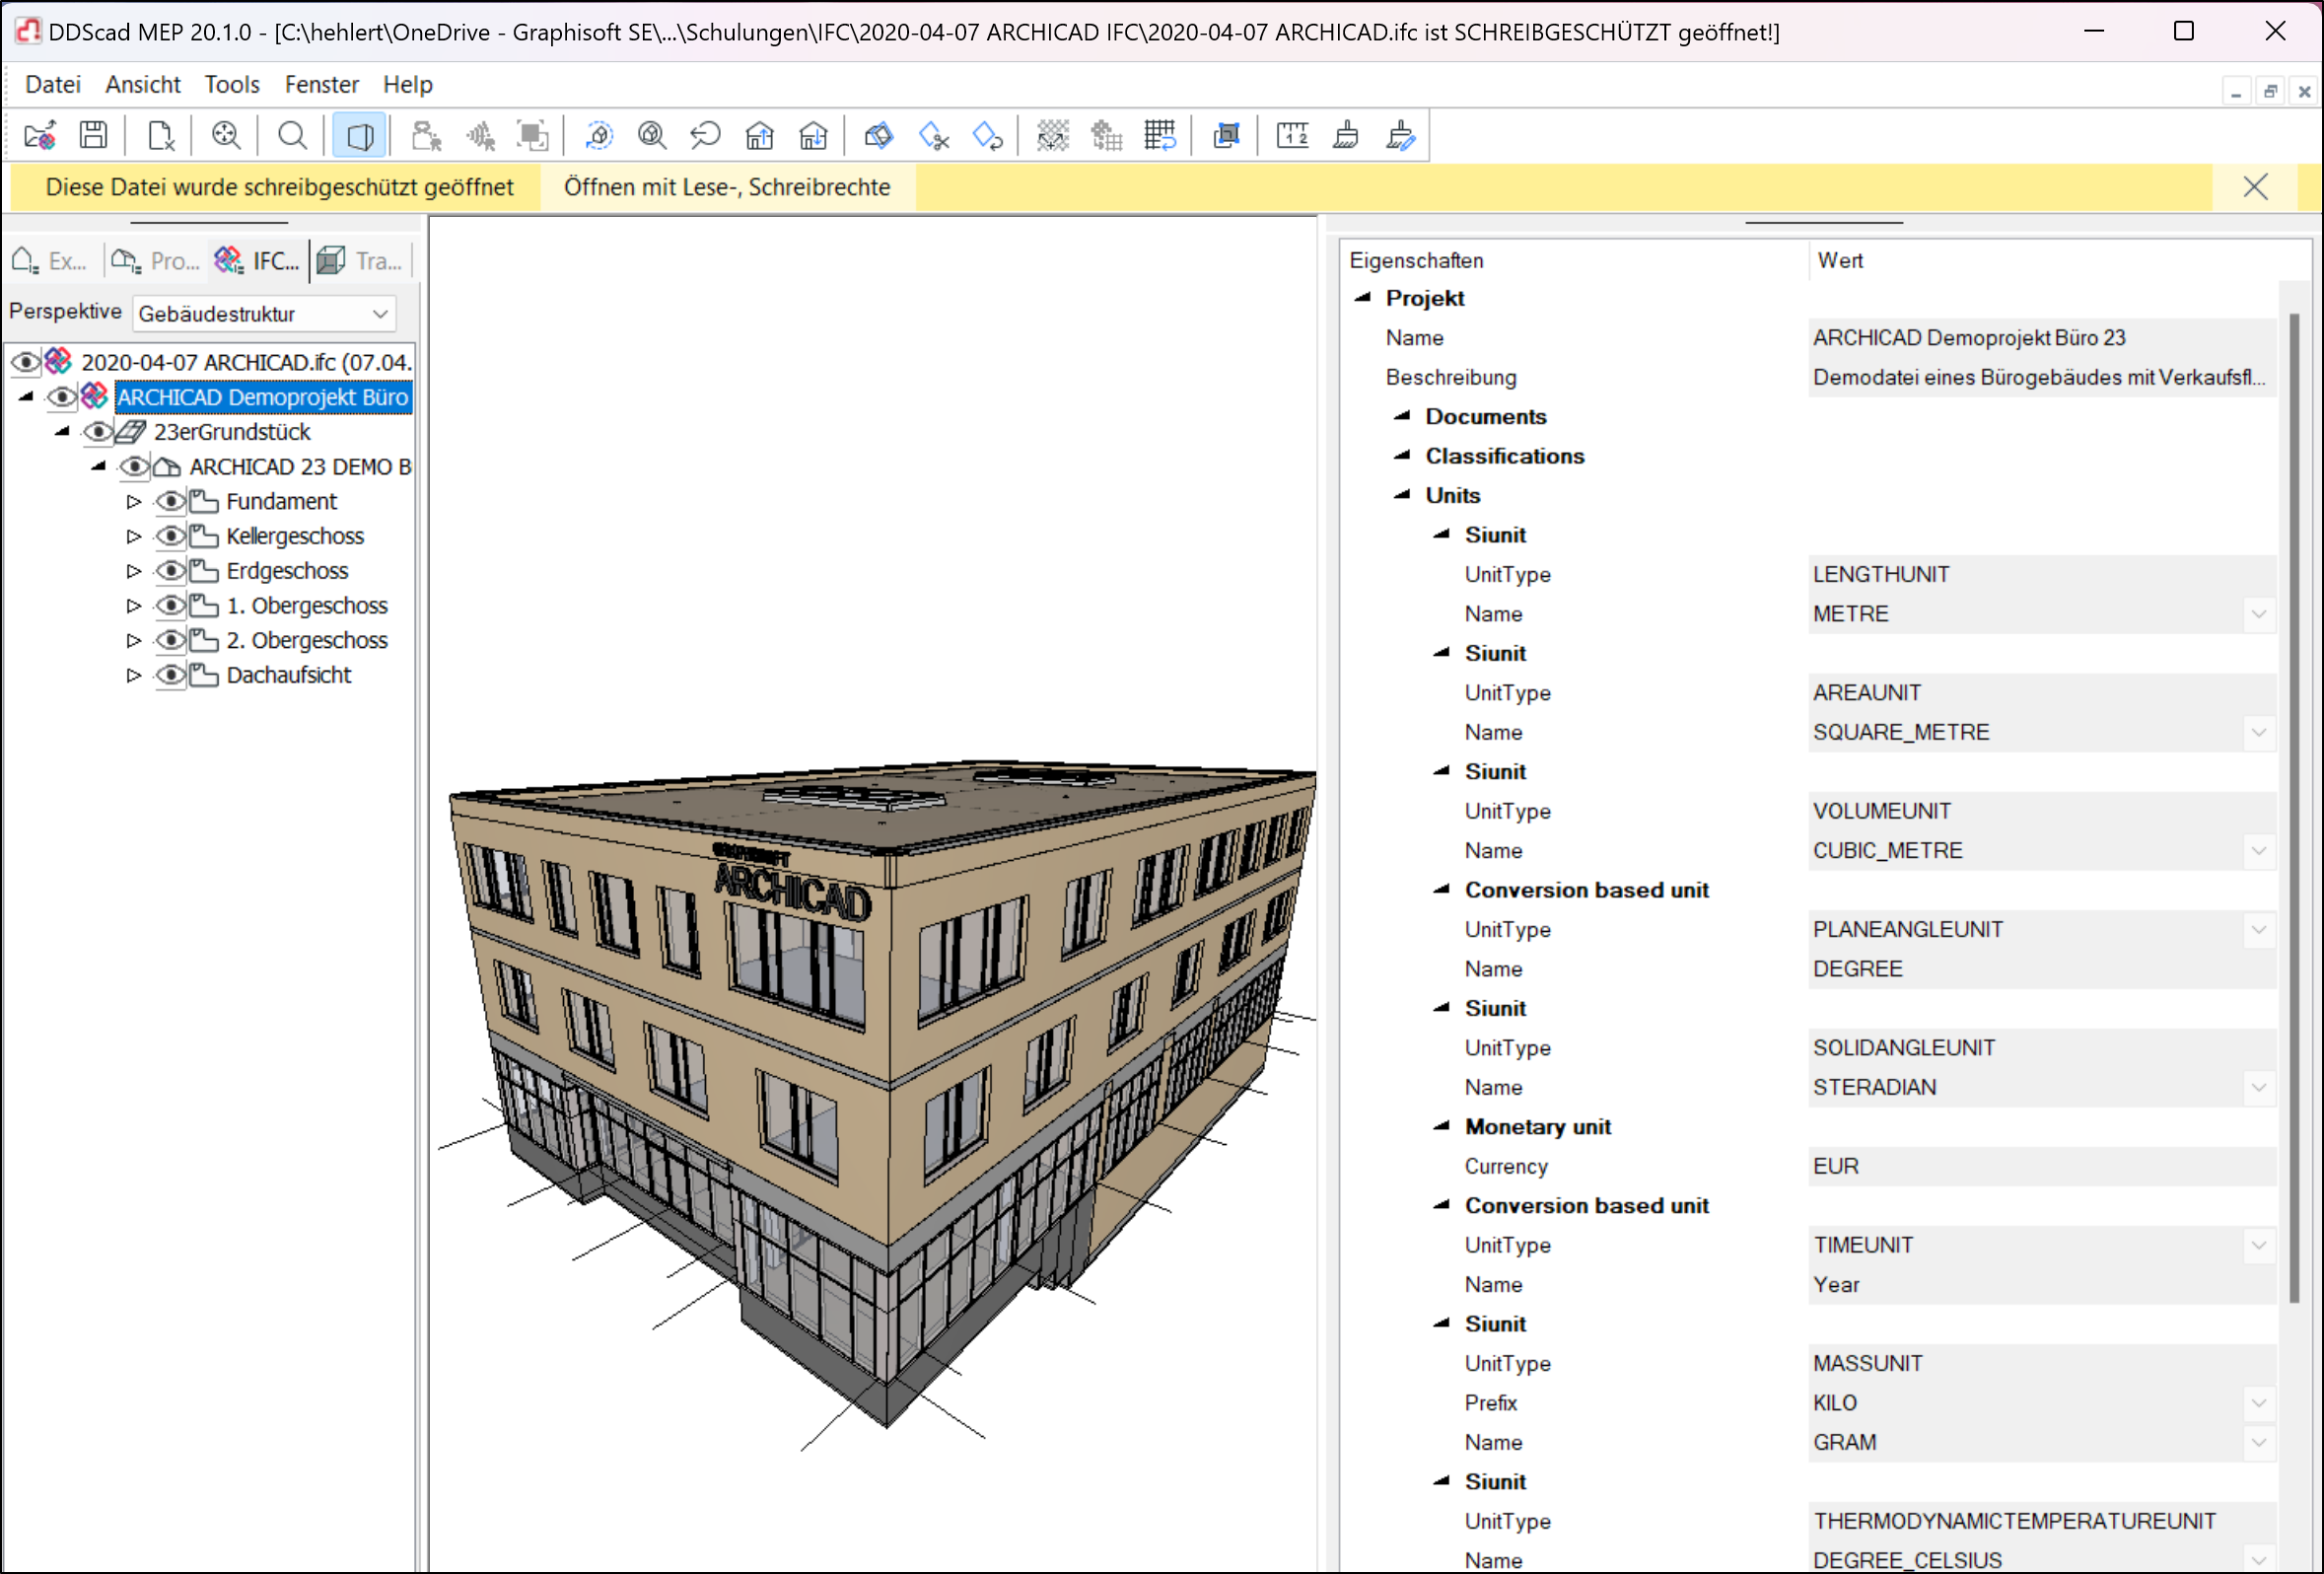Click the reset section plane icon
This screenshot has width=2324, height=1574.
(x=988, y=135)
